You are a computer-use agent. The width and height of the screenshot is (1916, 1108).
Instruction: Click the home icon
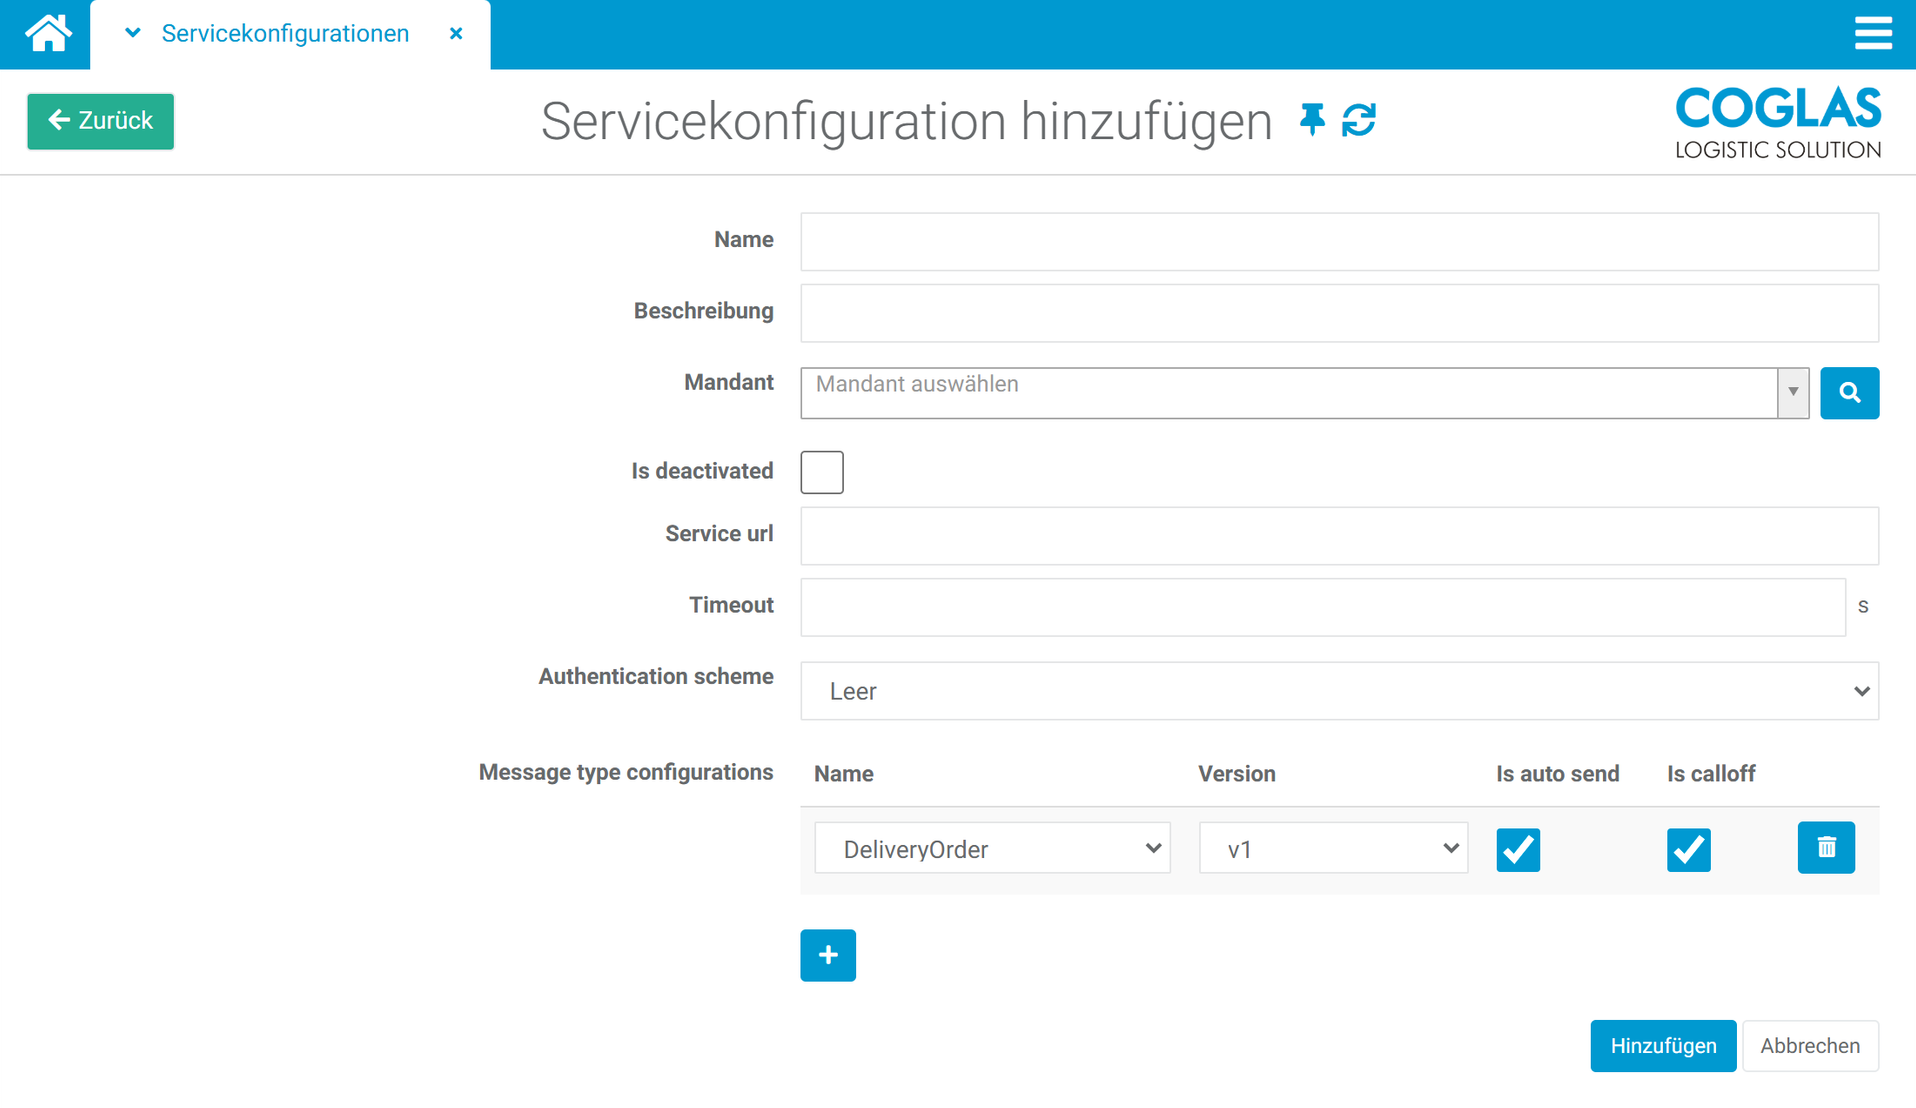47,34
